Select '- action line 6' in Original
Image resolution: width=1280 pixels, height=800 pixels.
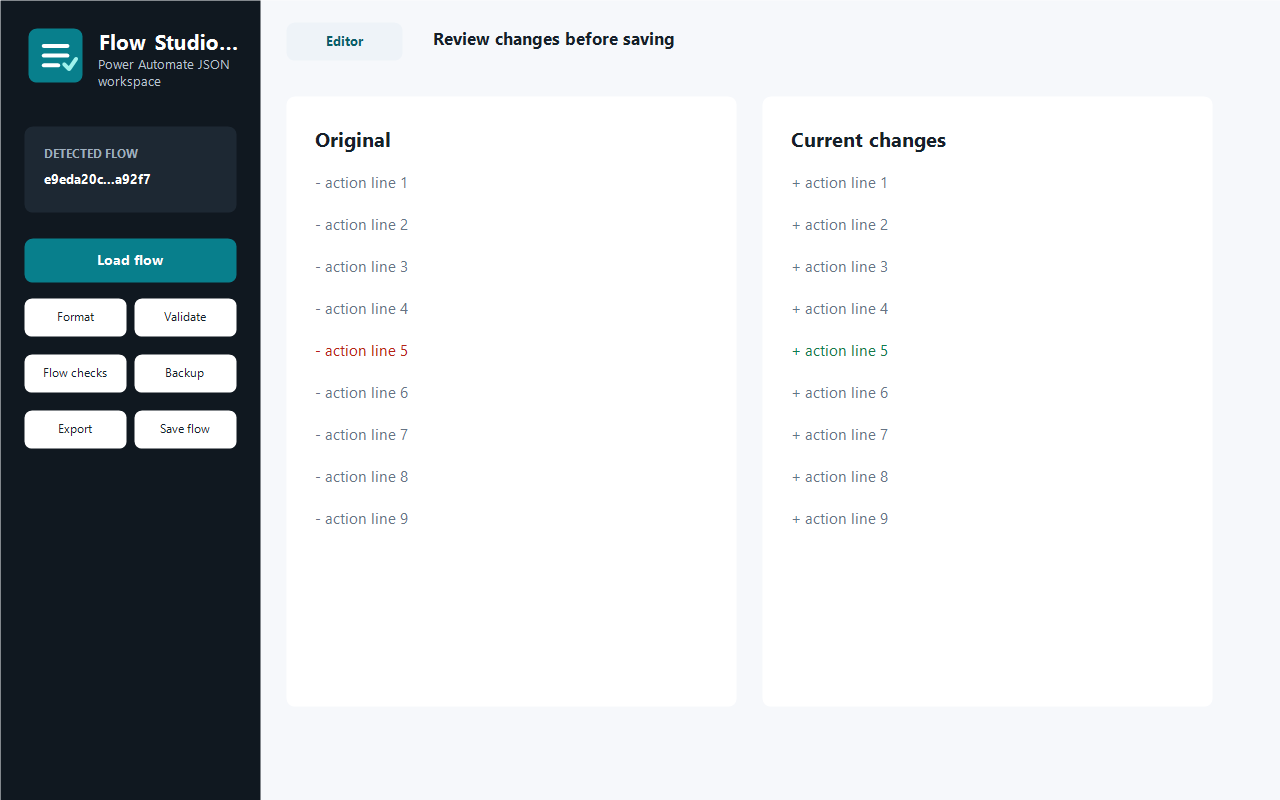pyautogui.click(x=362, y=393)
